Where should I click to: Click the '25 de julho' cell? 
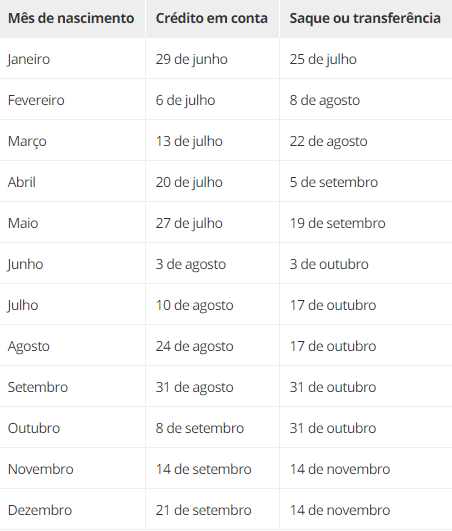coord(323,60)
